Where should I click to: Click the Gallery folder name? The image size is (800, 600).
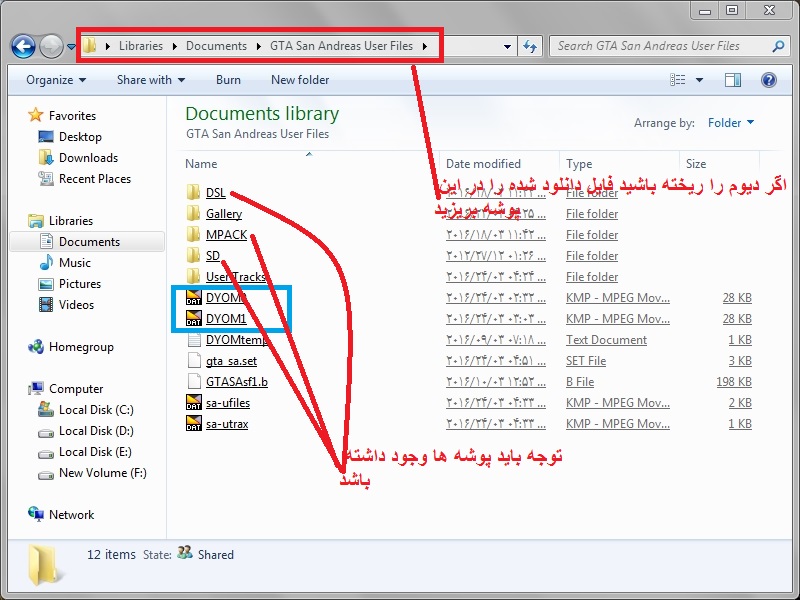click(x=224, y=214)
